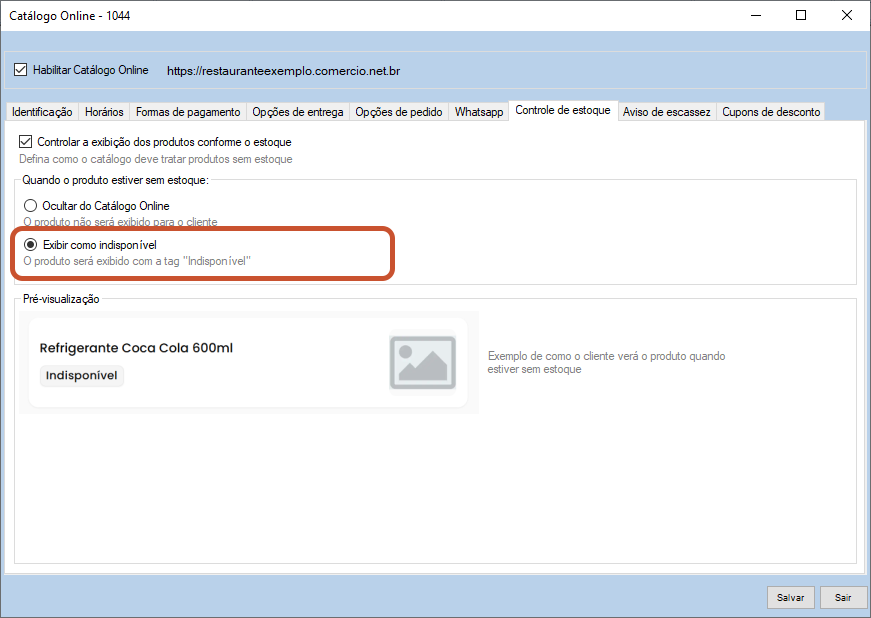
Task: Click the product image placeholder icon
Action: 423,362
